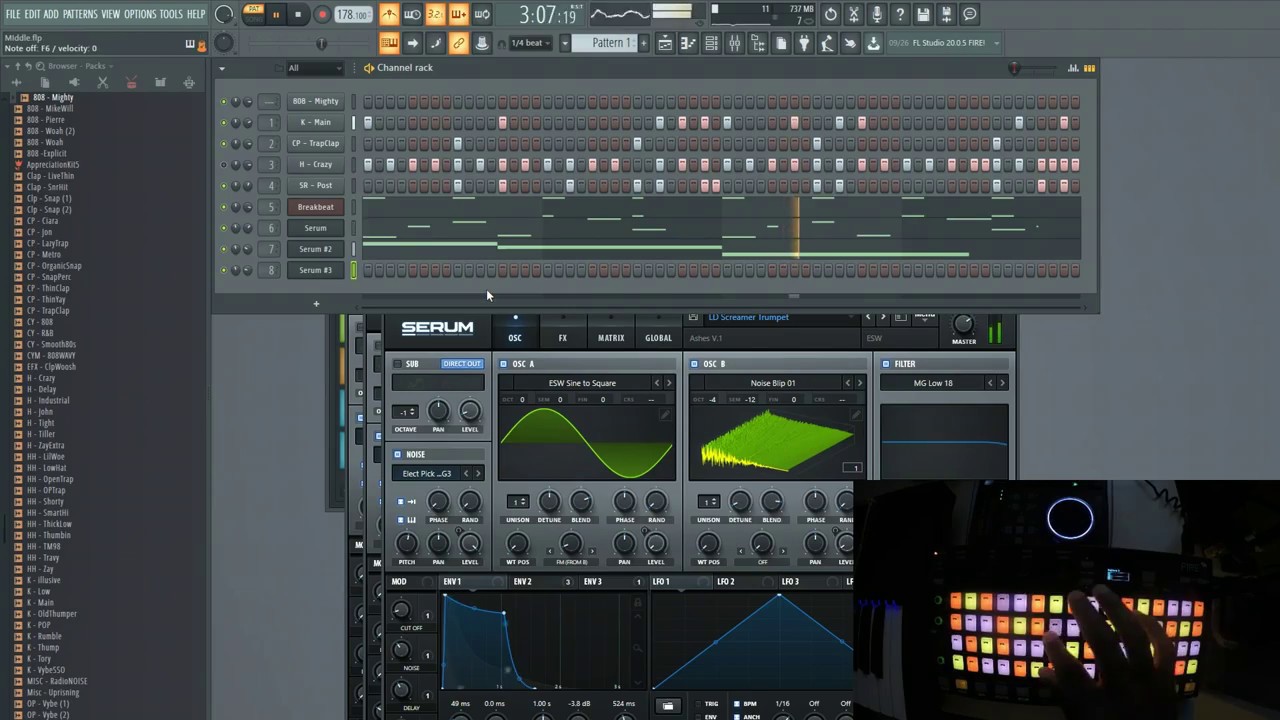Toggle the wait for input icon
Image resolution: width=1280 pixels, height=720 pixels.
pos(412,15)
